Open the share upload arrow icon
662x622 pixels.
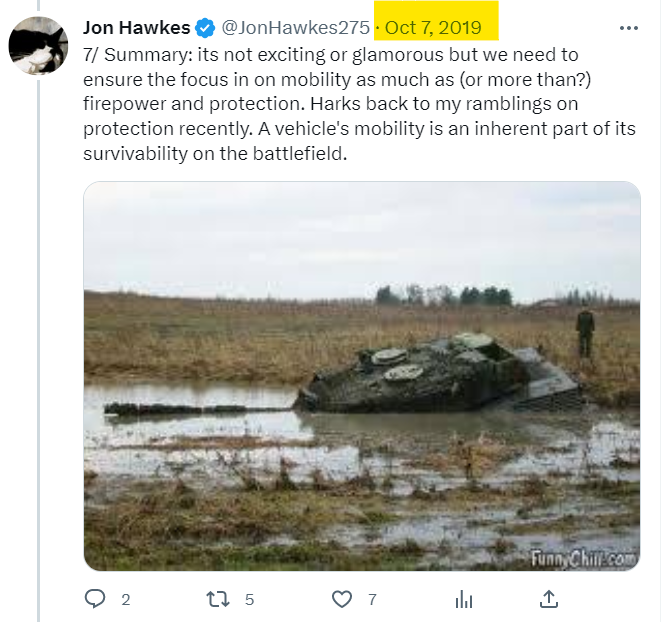click(549, 599)
